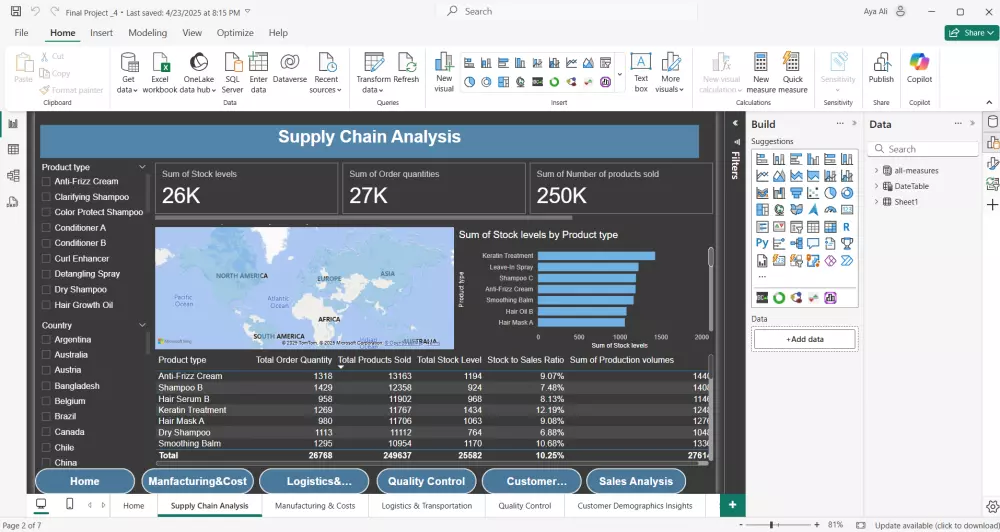Viewport: 1000px width, 532px height.
Task: Click the Sales Analysis navigation button
Action: click(636, 481)
